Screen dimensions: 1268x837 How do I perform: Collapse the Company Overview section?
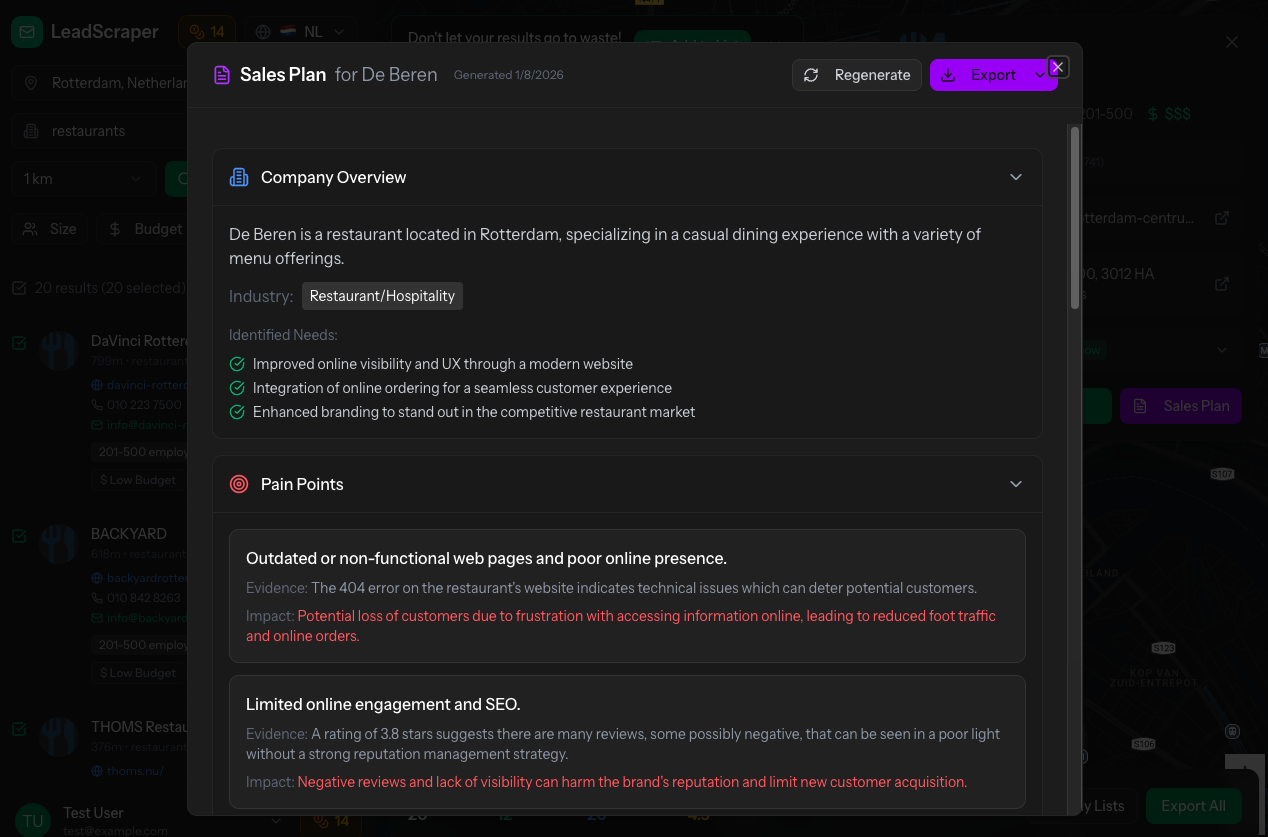(1016, 177)
